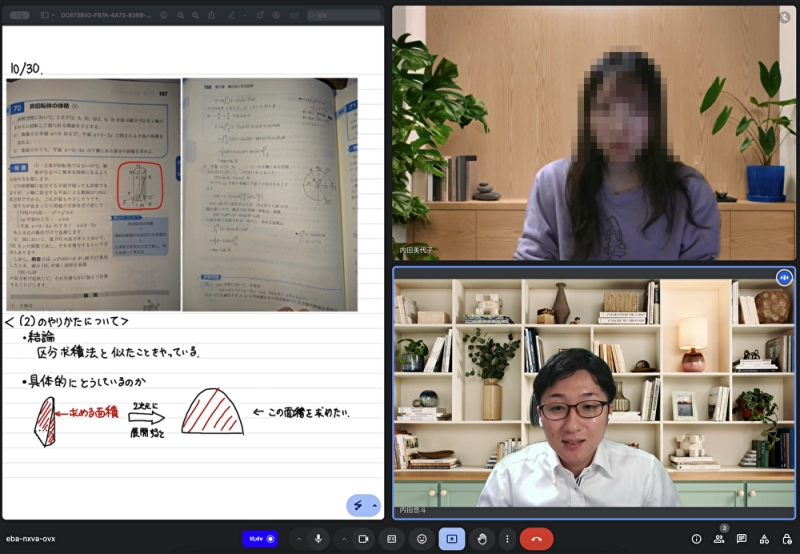Stop presenting via highlighted share-screen button

tap(452, 539)
